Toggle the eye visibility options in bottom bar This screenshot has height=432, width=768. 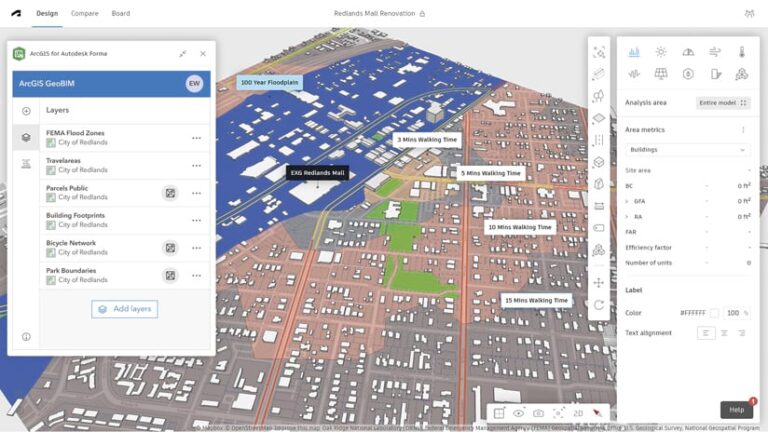tap(518, 413)
